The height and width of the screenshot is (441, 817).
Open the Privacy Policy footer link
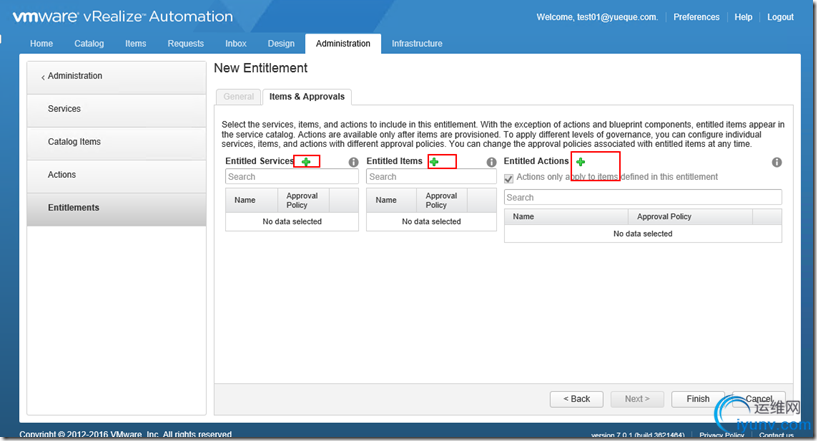pyautogui.click(x=722, y=435)
